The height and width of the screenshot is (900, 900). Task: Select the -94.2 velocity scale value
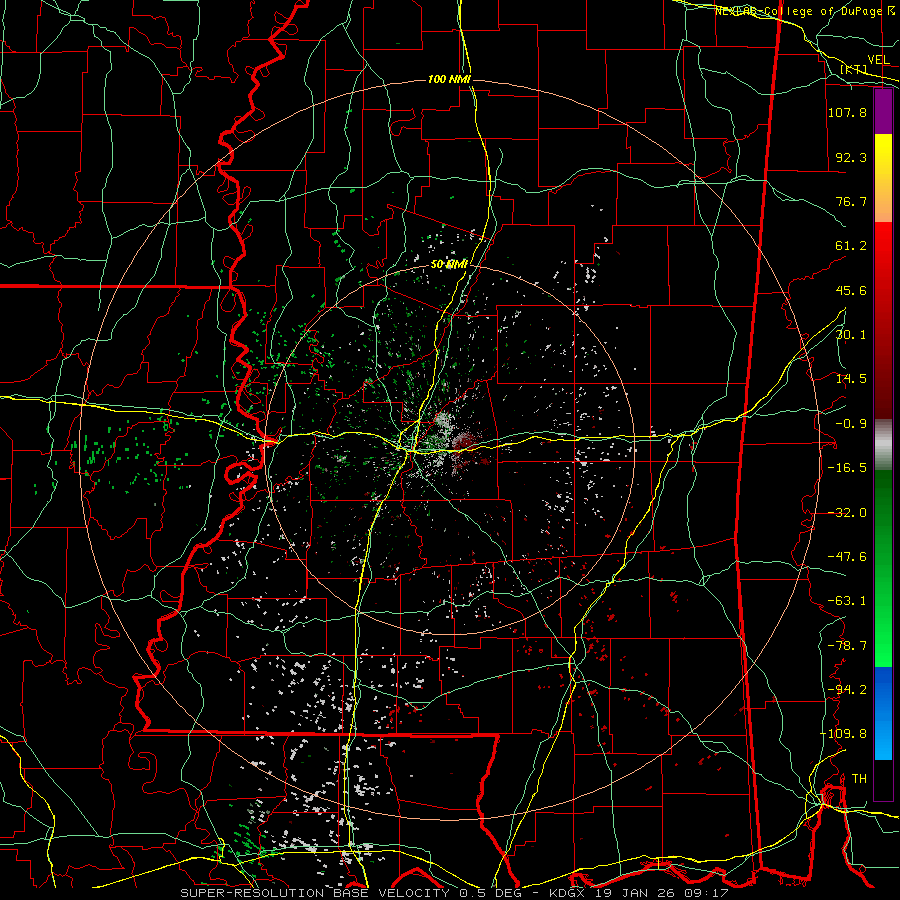847,690
